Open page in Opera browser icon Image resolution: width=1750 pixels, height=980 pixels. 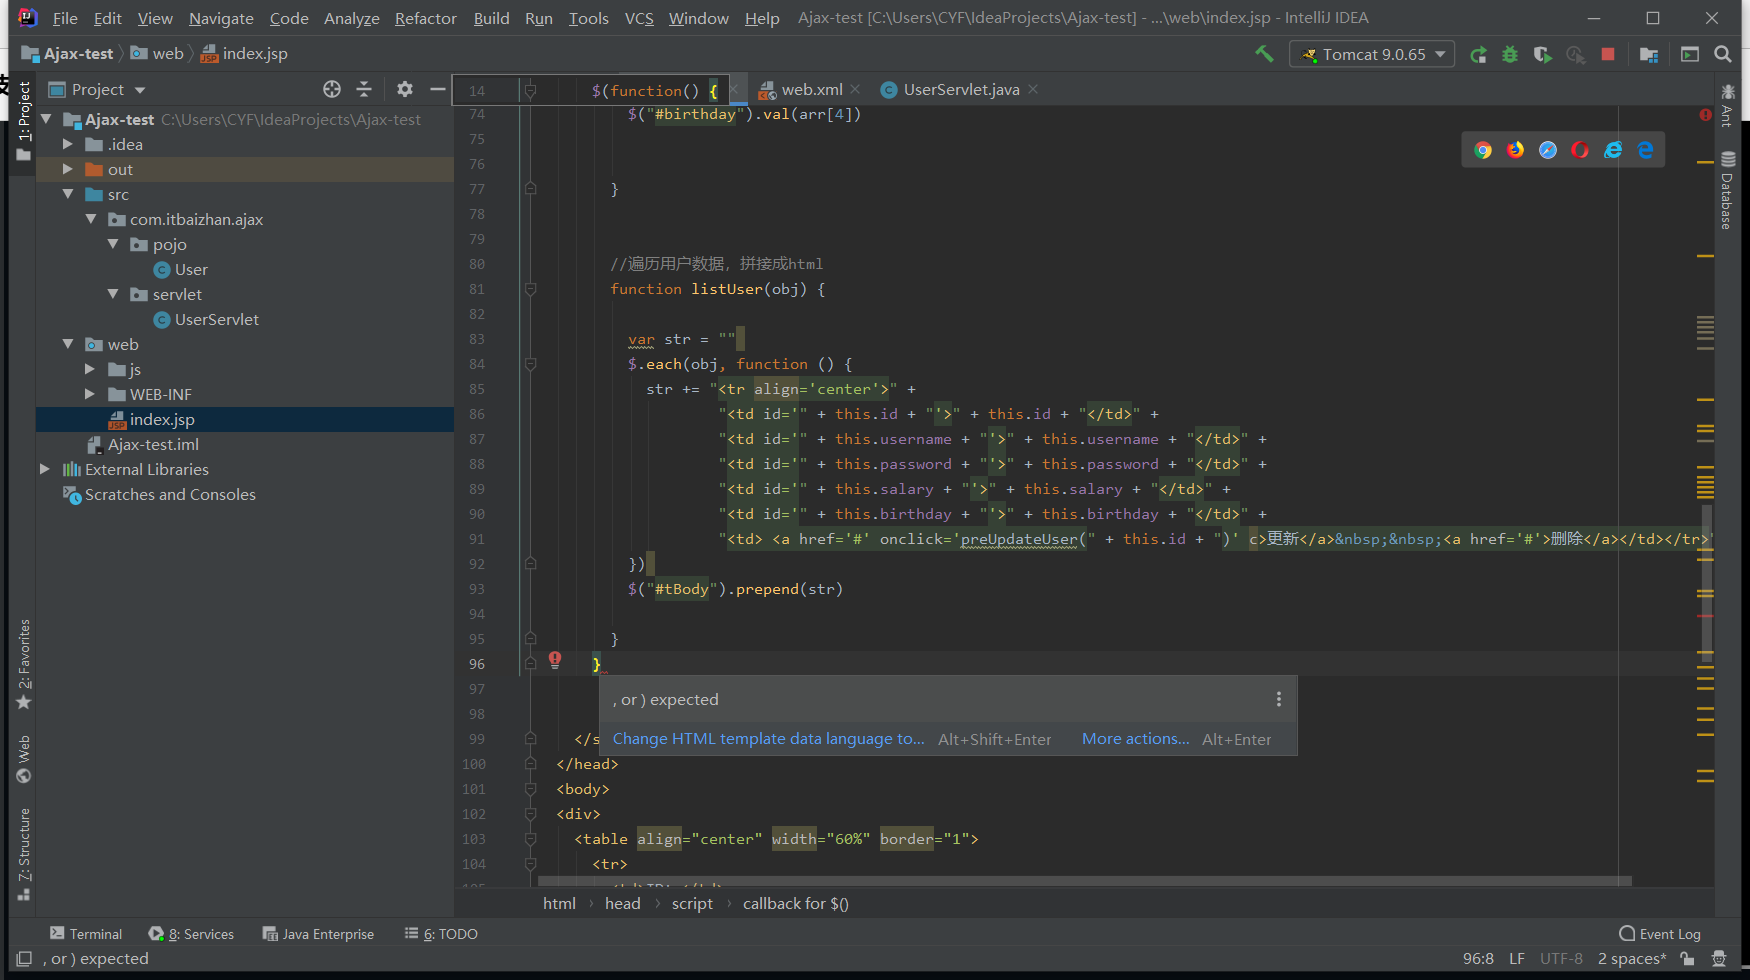tap(1580, 150)
